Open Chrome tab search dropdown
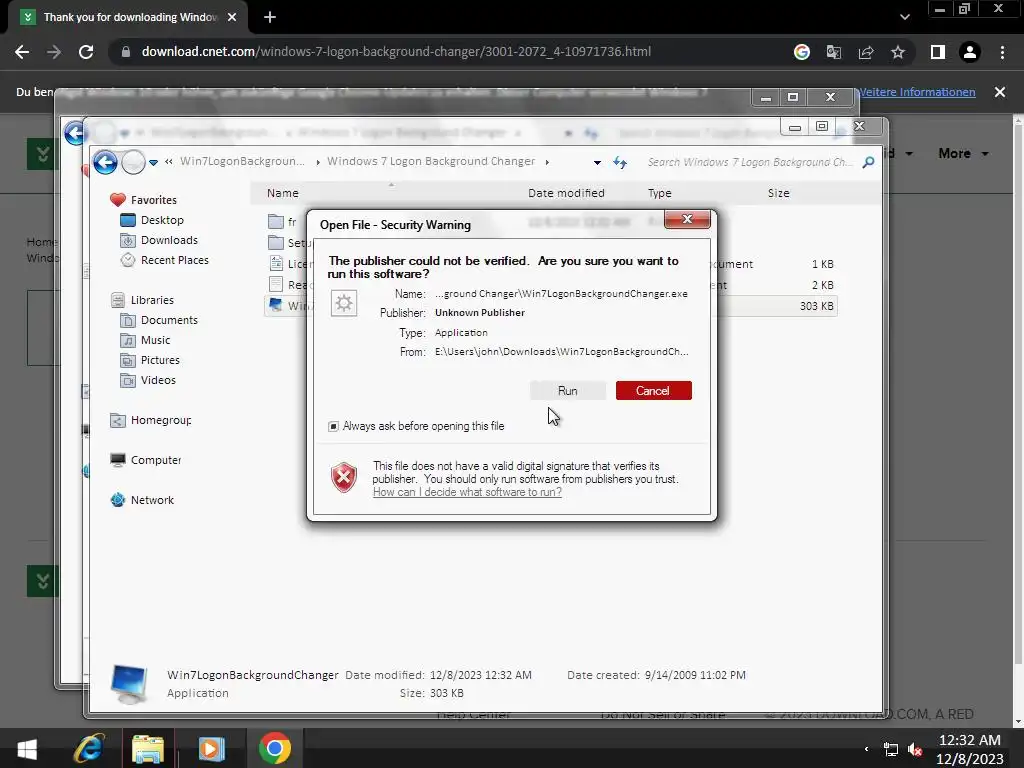 (x=904, y=18)
